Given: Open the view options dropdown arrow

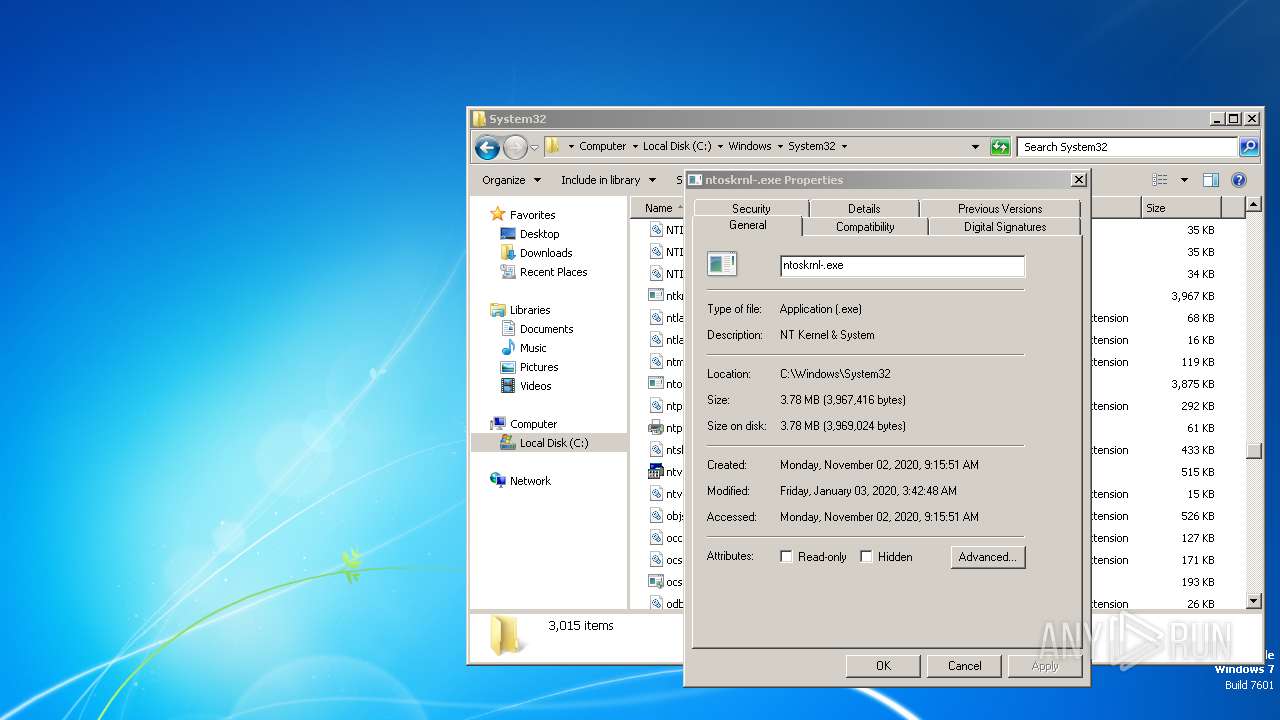Looking at the screenshot, I should point(1184,180).
